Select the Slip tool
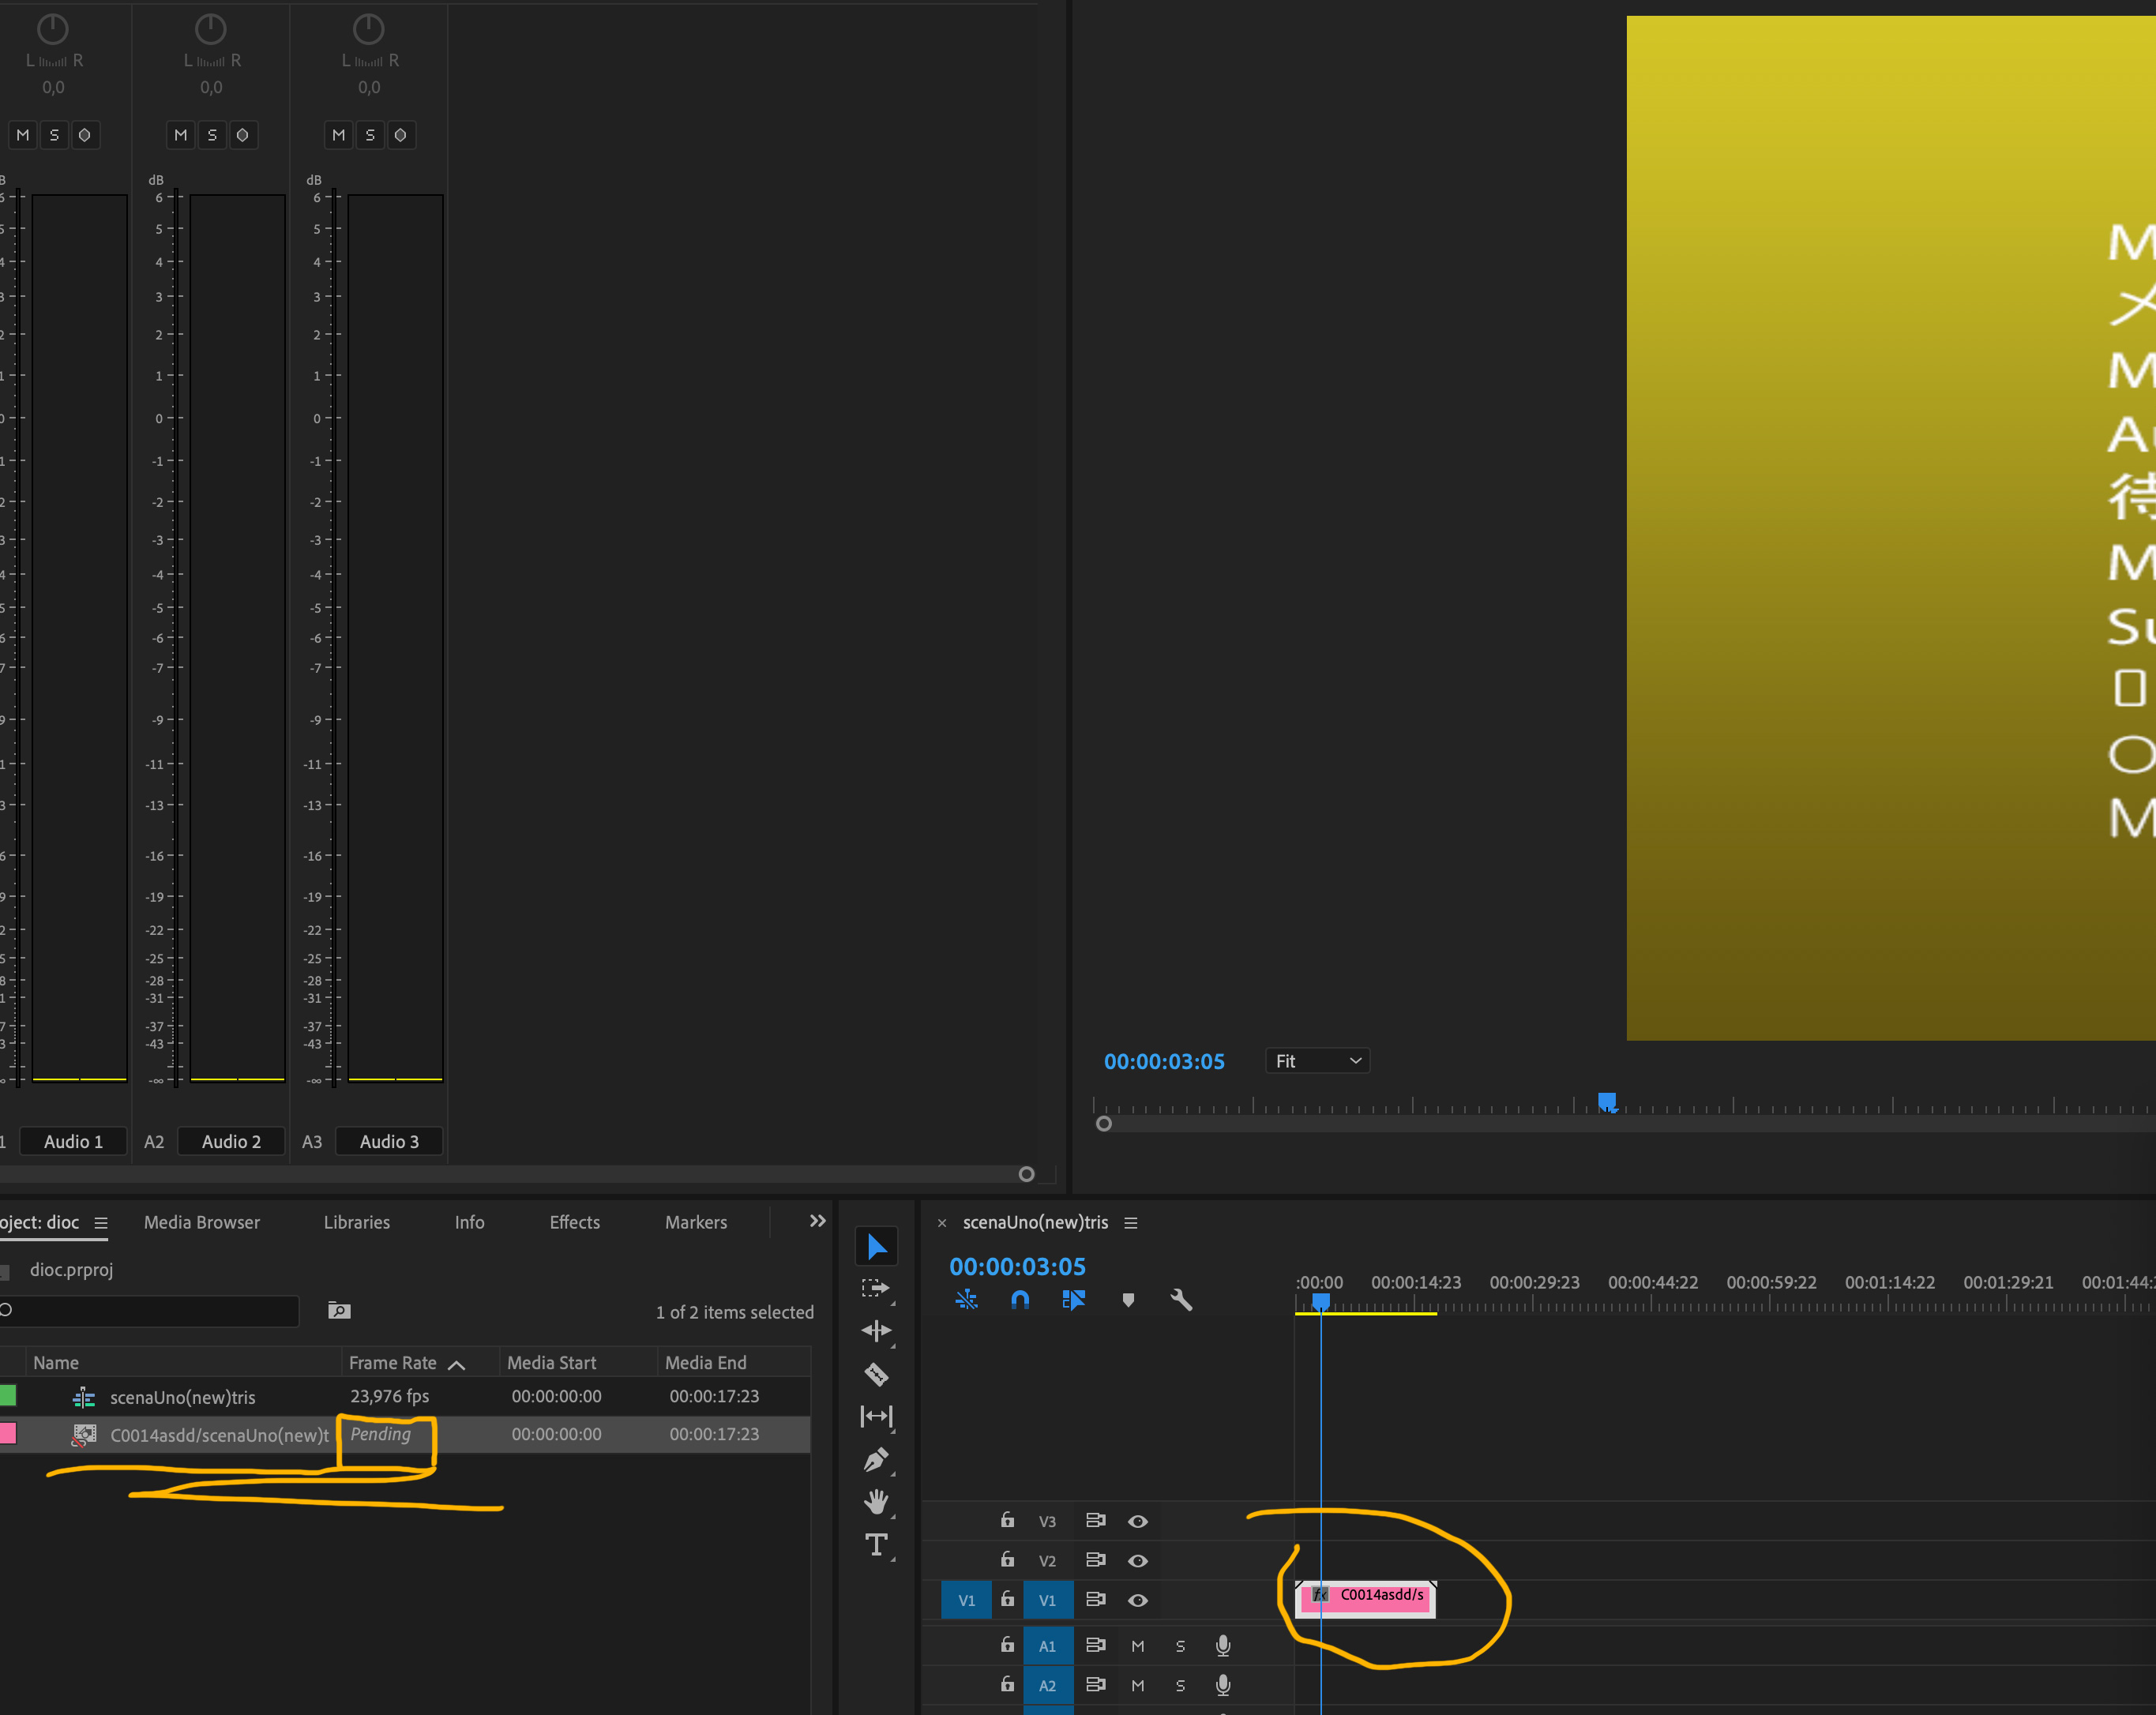Screen dimensions: 2156x1715 coord(877,1416)
